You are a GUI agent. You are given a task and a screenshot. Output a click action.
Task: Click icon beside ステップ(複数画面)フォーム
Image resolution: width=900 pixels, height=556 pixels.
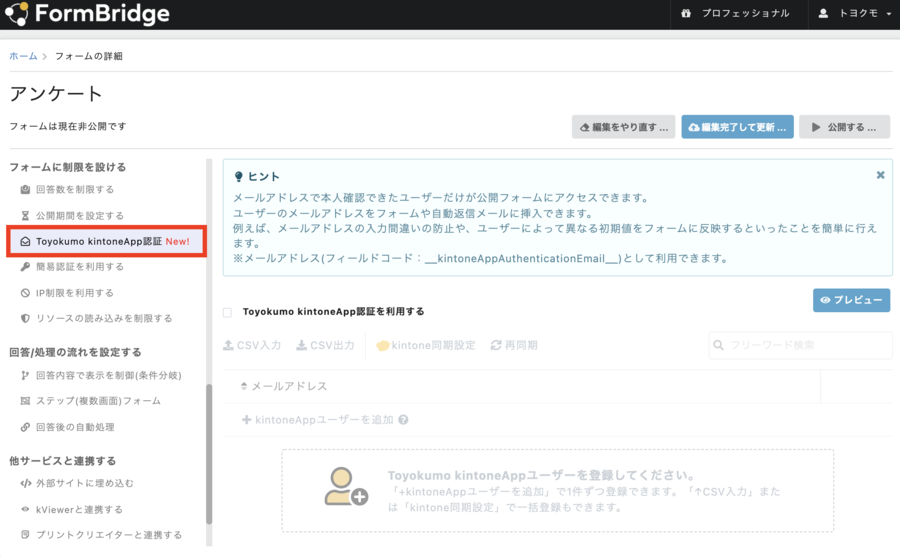(25, 401)
